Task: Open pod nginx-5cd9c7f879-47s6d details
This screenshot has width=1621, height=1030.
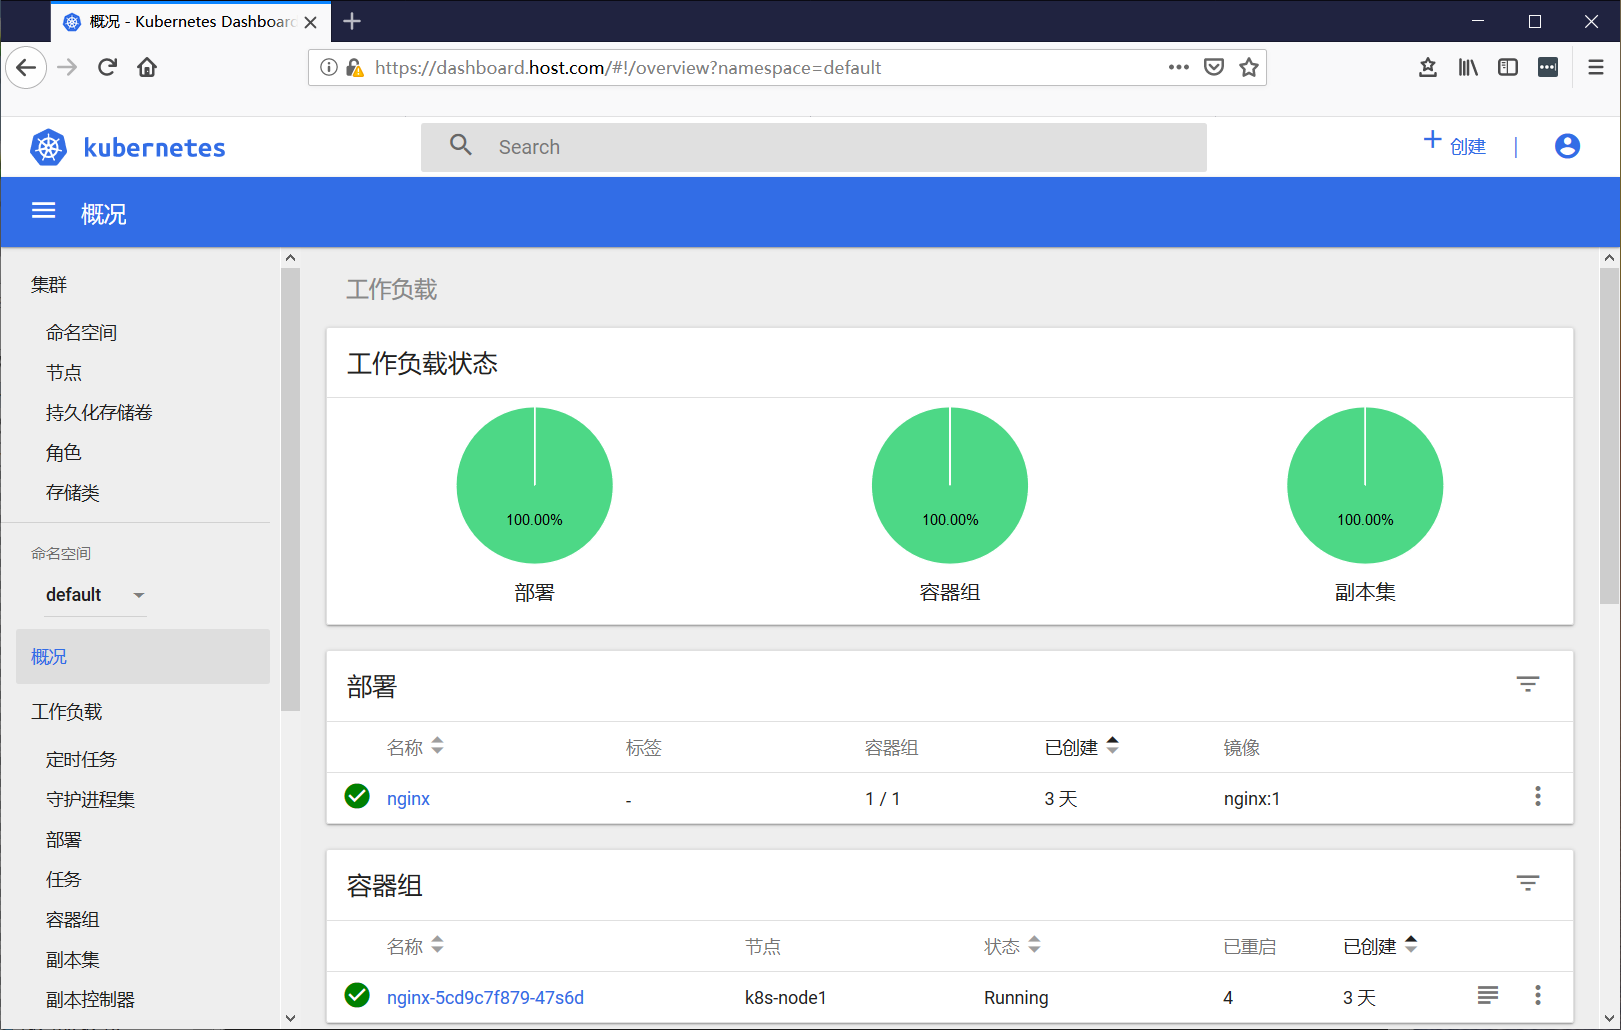Action: [485, 997]
